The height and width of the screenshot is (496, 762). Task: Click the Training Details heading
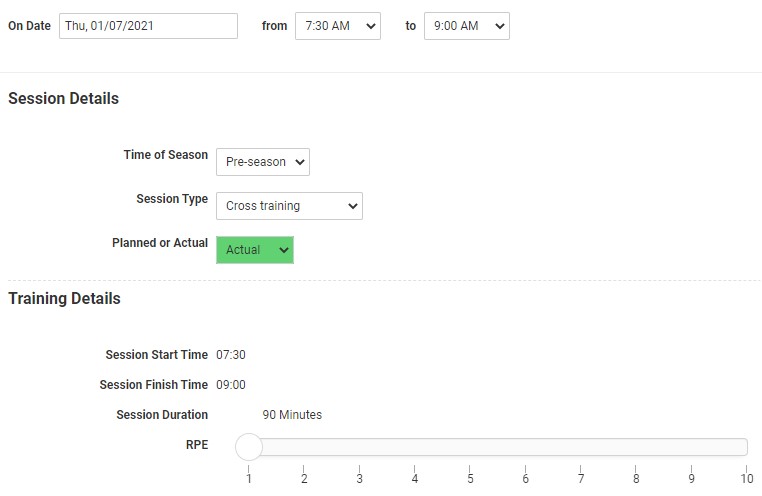pyautogui.click(x=64, y=299)
